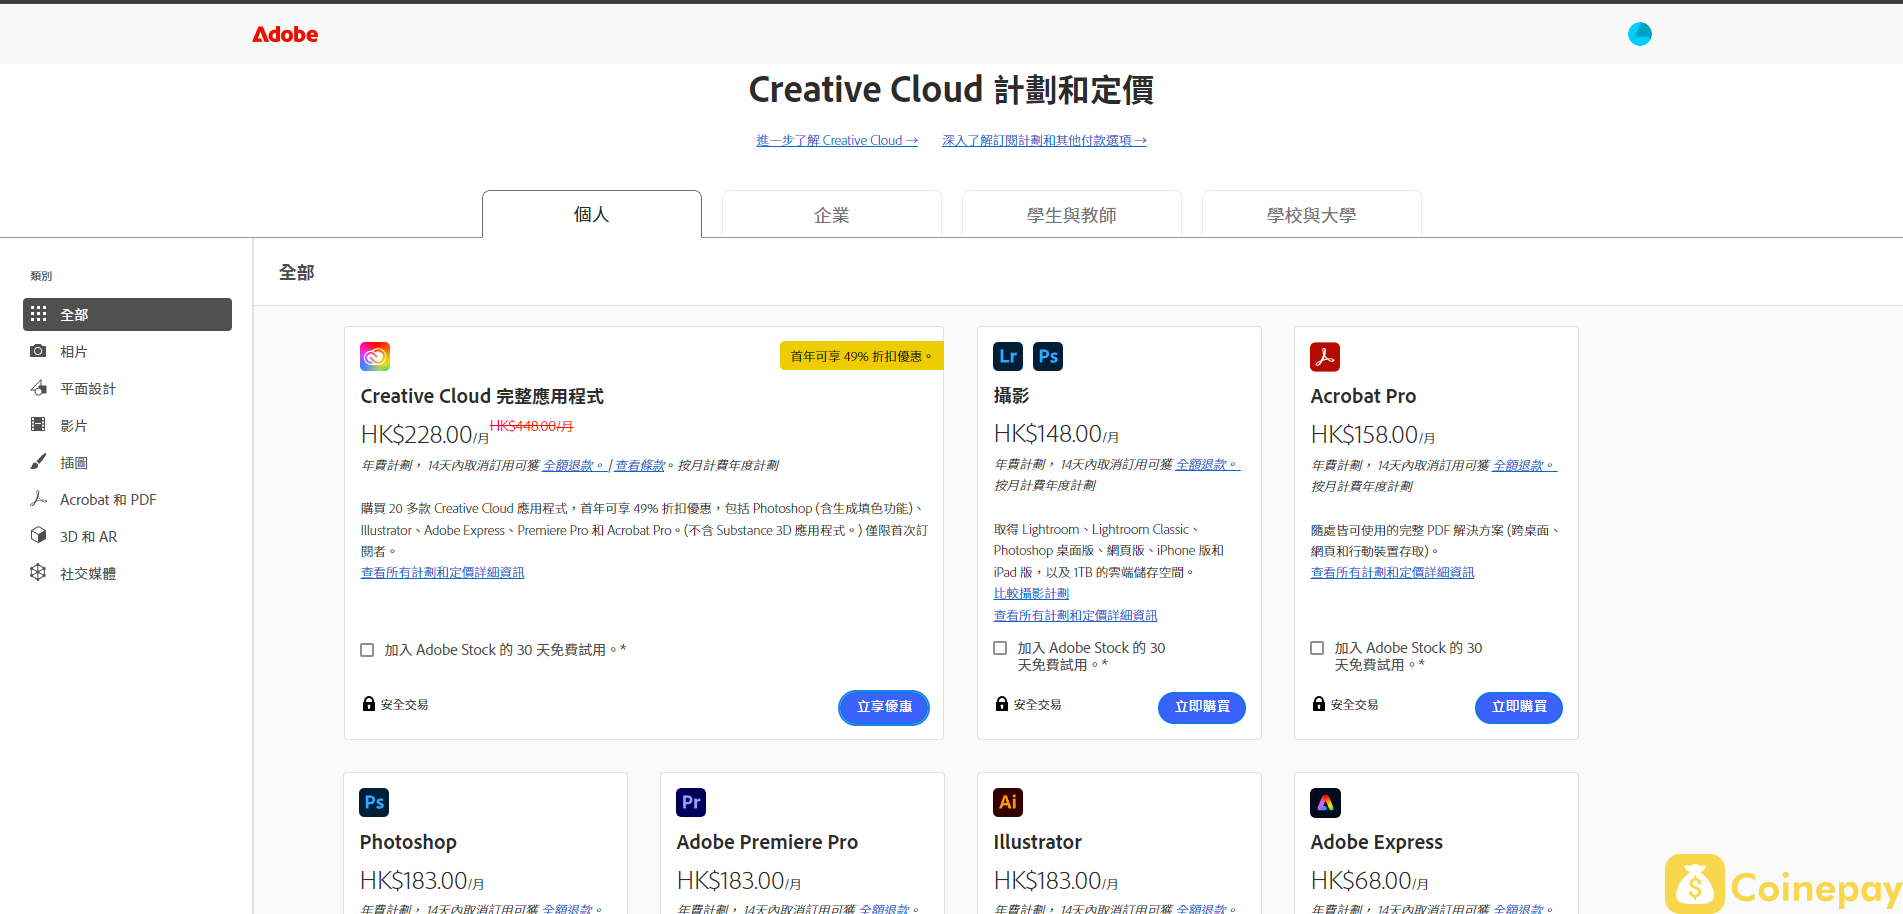This screenshot has height=914, width=1903.
Task: Click the Photoshop card title
Action: [408, 842]
